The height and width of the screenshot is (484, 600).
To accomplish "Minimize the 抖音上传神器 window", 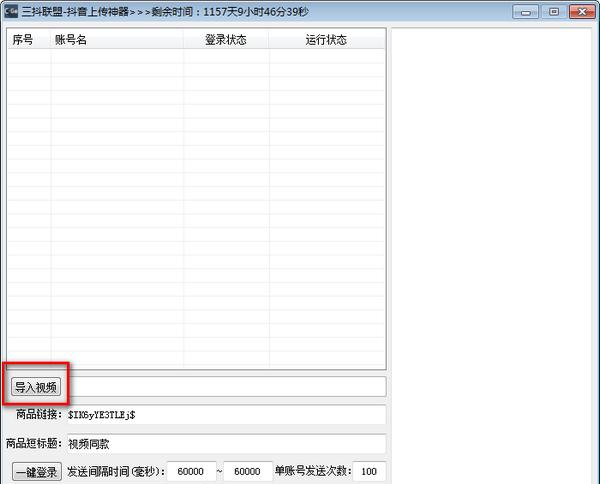I will coord(526,12).
